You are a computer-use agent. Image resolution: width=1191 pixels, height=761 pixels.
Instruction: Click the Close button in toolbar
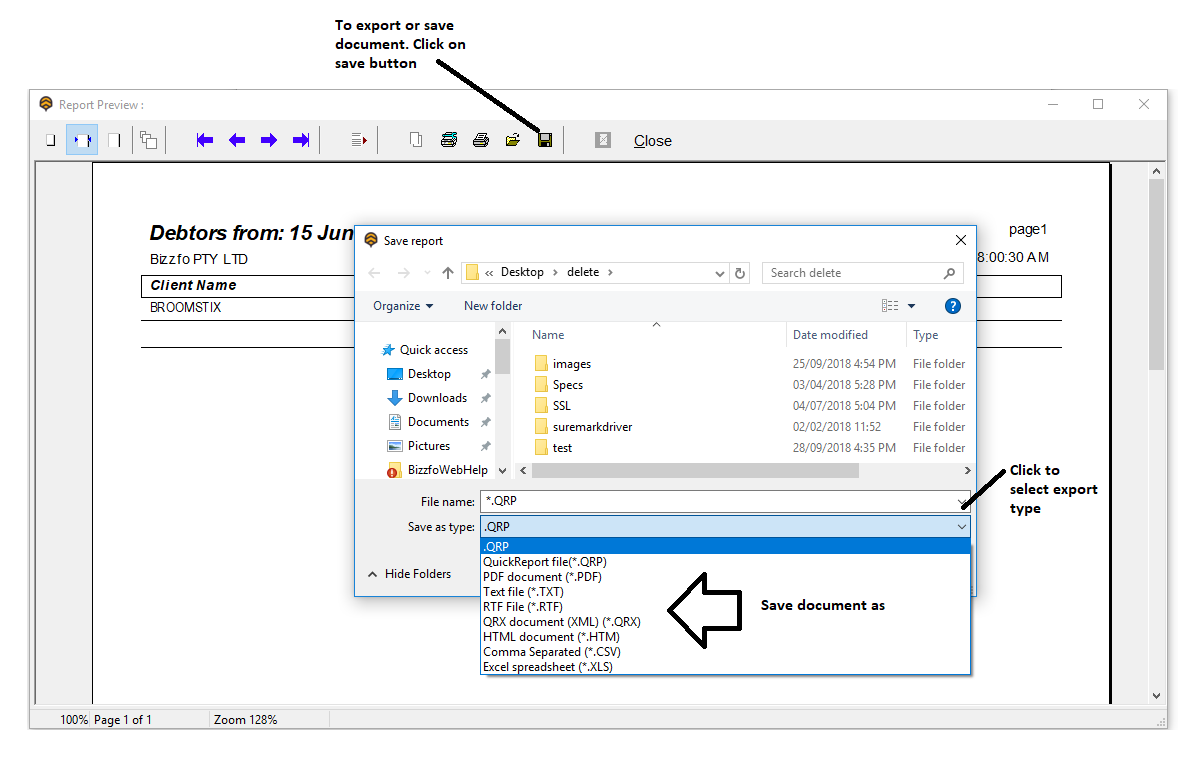(x=652, y=141)
